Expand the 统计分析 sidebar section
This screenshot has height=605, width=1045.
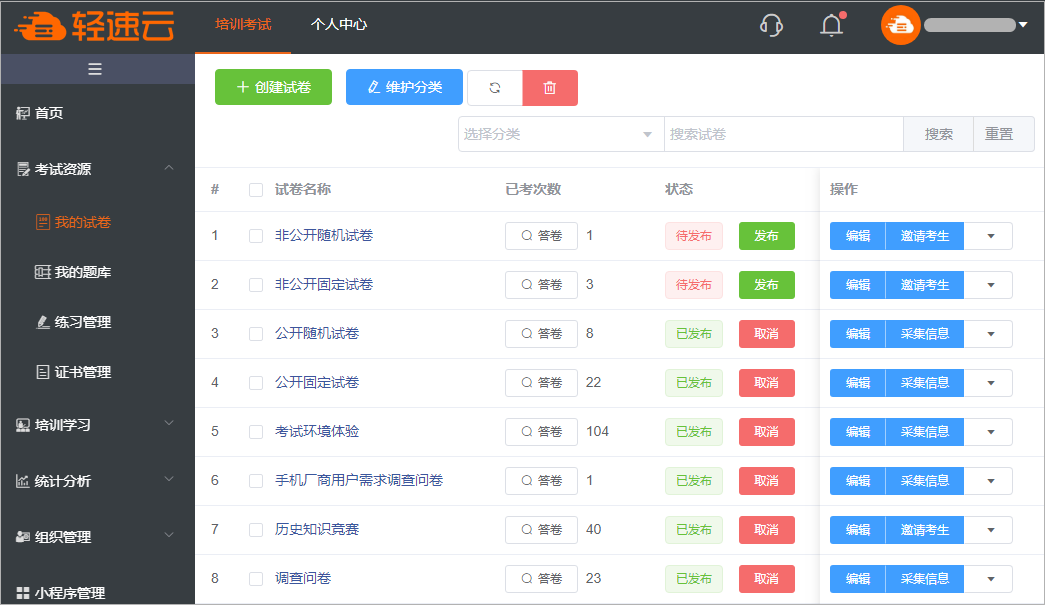point(97,480)
